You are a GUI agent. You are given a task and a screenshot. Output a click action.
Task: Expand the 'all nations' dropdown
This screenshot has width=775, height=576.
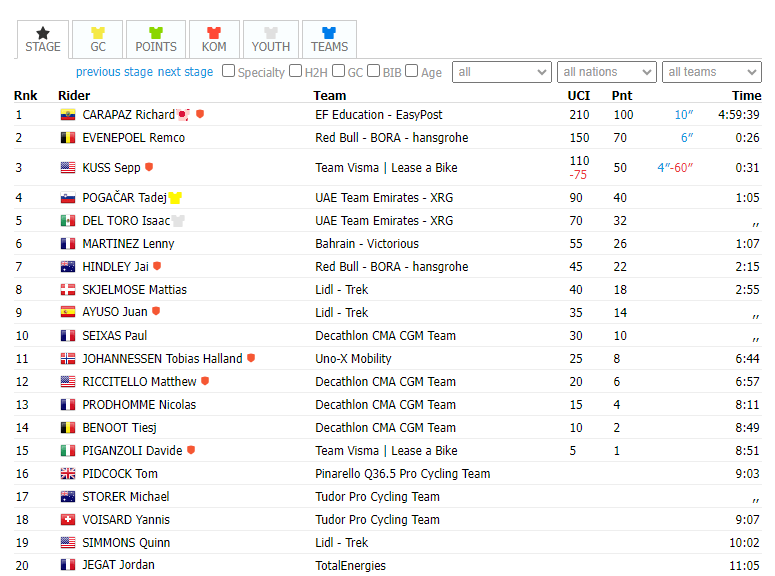(607, 72)
